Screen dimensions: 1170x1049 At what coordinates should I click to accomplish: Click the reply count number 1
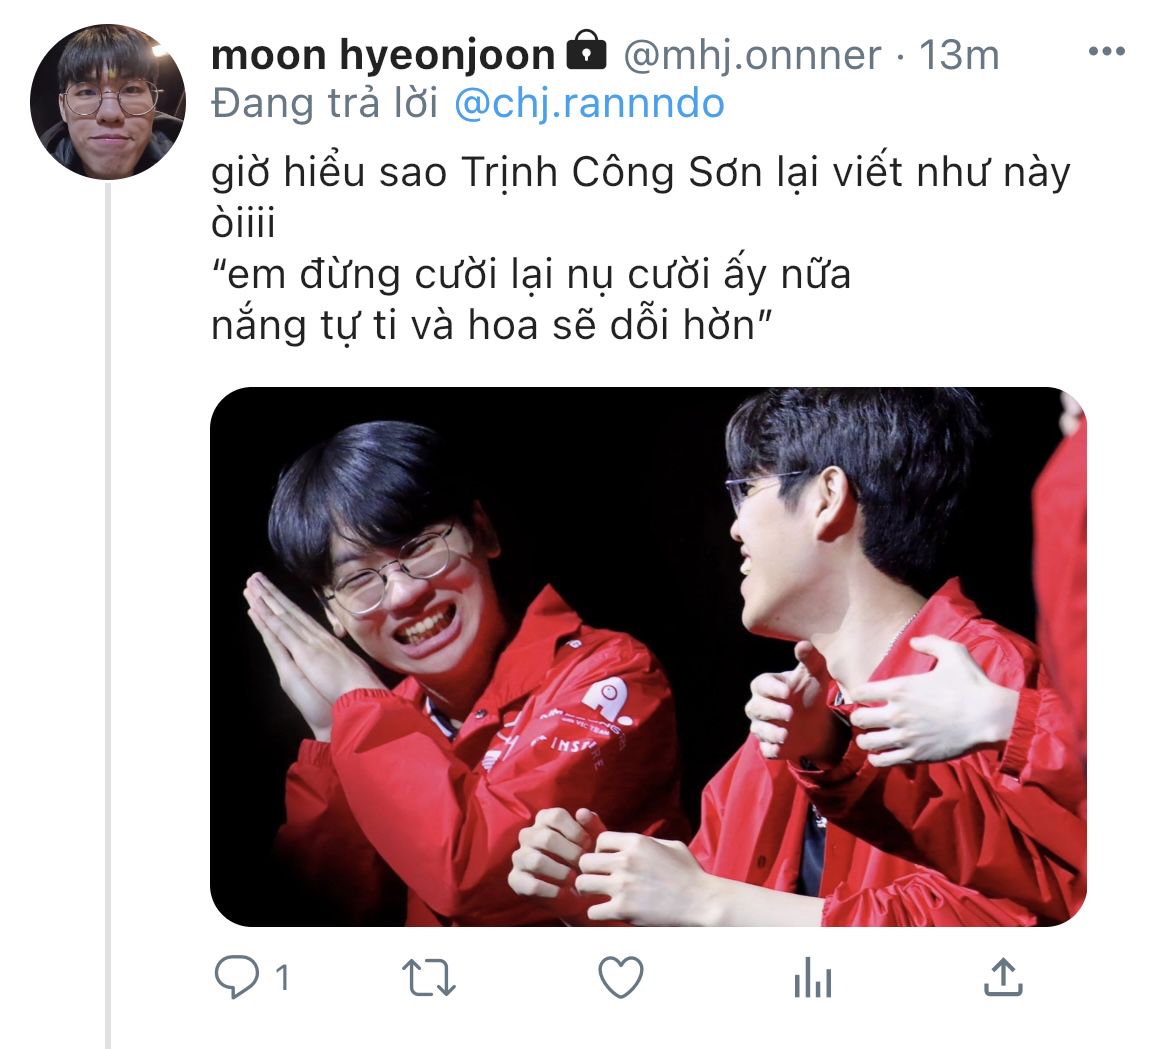pyautogui.click(x=282, y=977)
